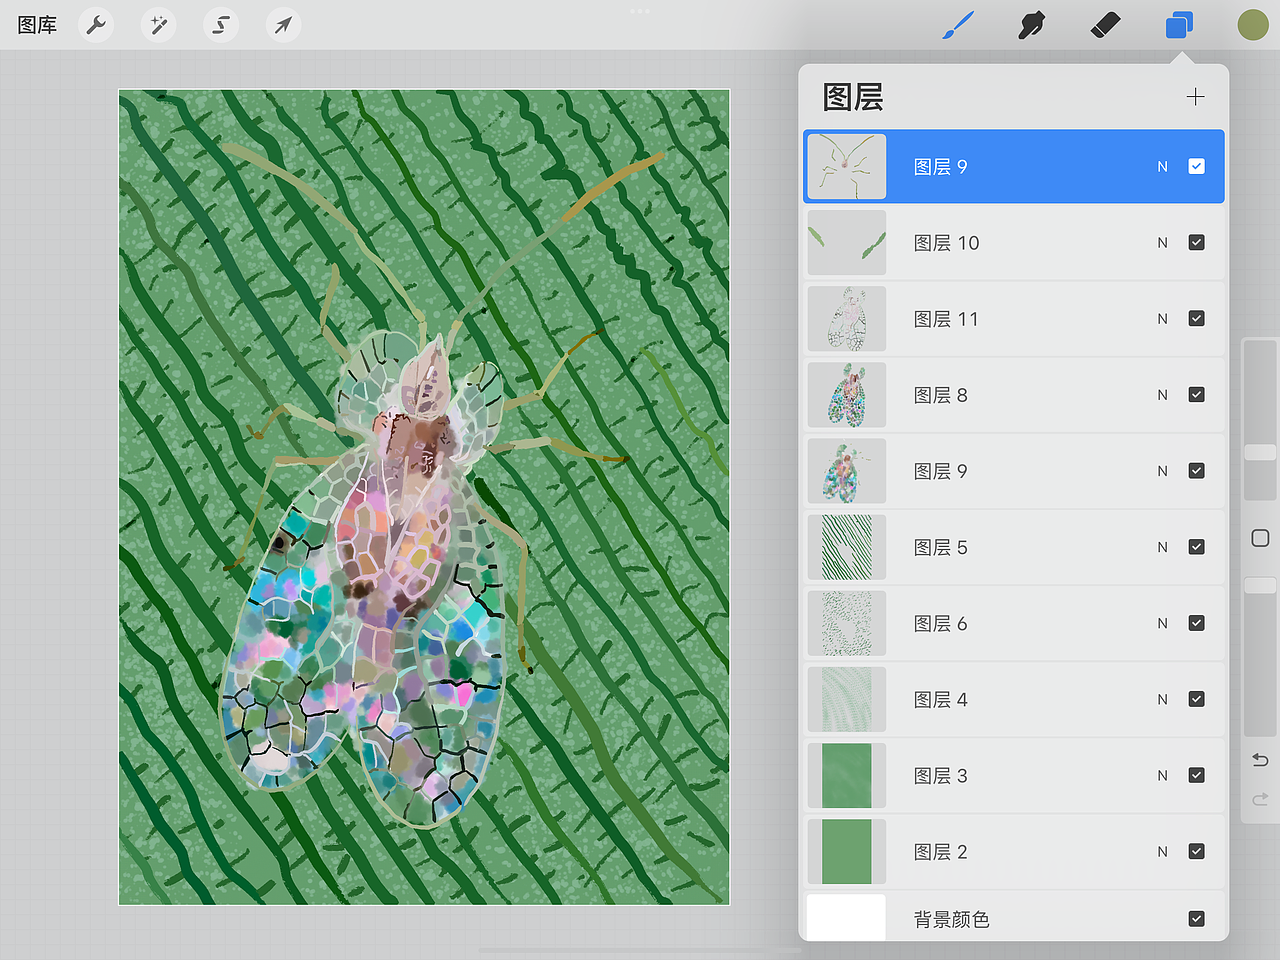Hide the selected 图层 9 layer
Viewport: 1280px width, 960px height.
[x=1196, y=166]
